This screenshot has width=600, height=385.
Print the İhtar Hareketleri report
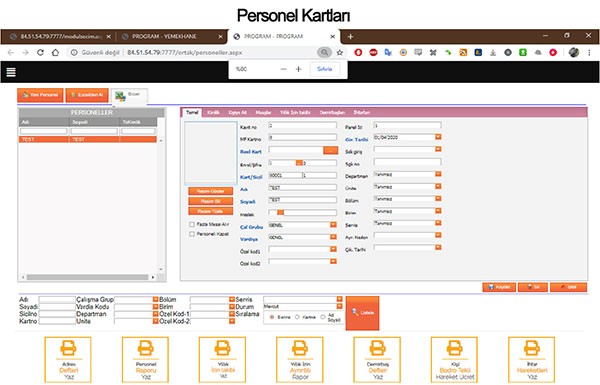[532, 359]
